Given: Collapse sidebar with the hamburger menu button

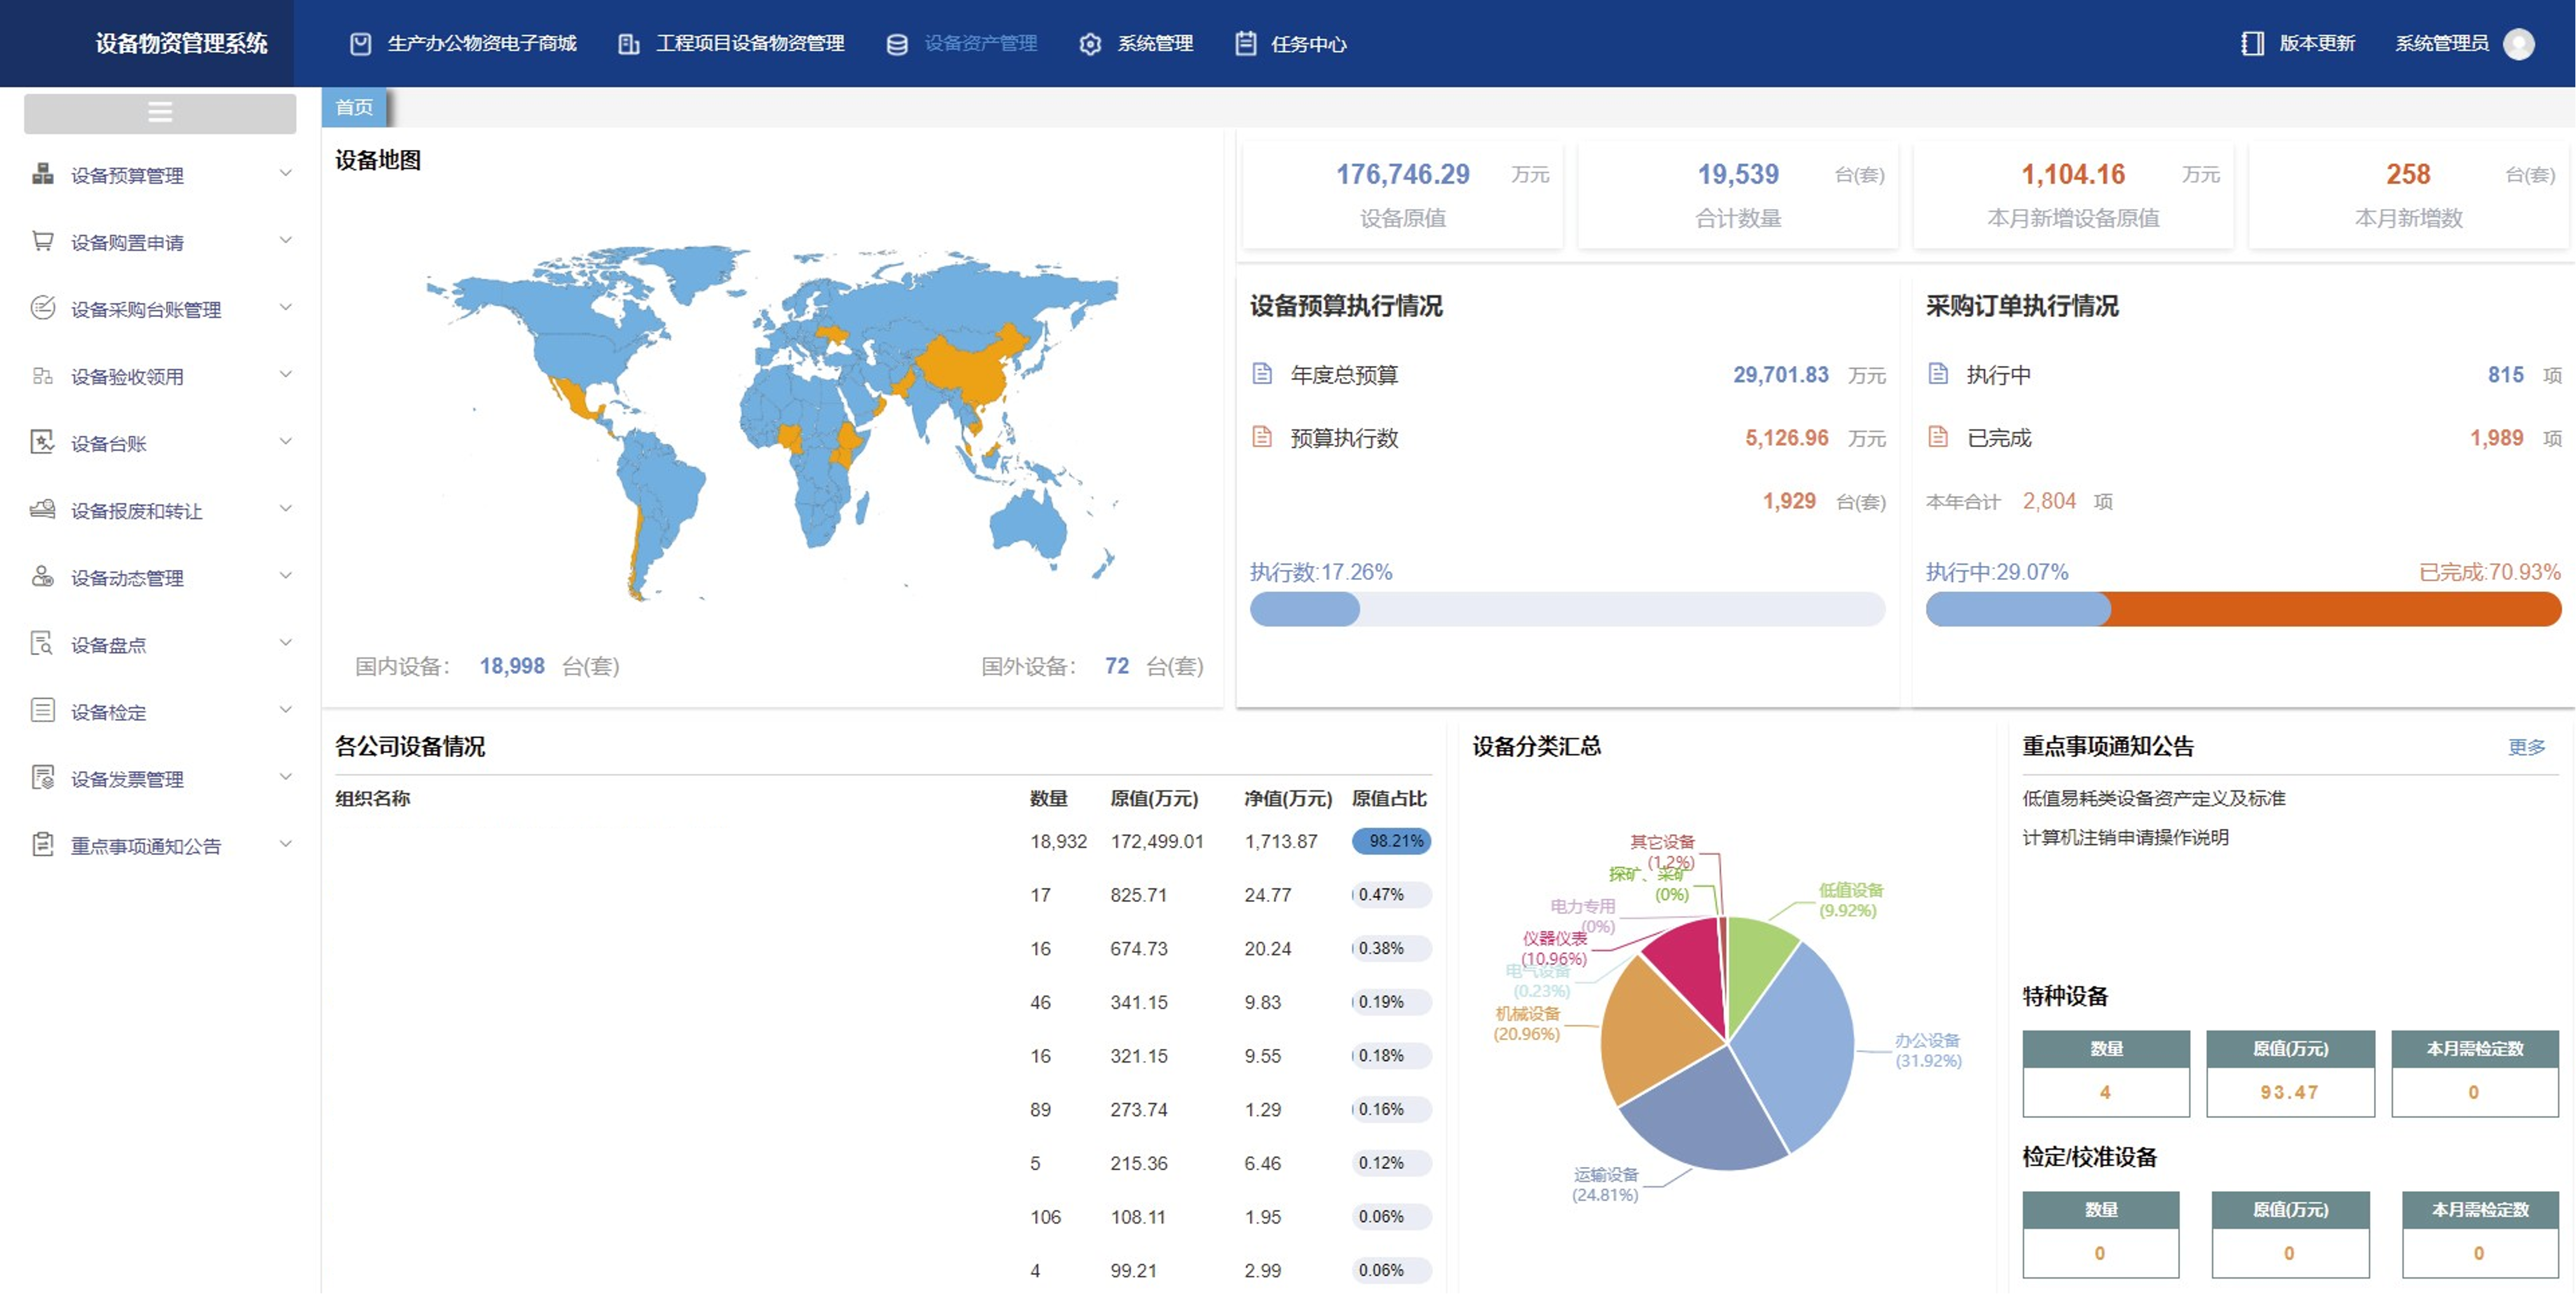Looking at the screenshot, I should [160, 113].
